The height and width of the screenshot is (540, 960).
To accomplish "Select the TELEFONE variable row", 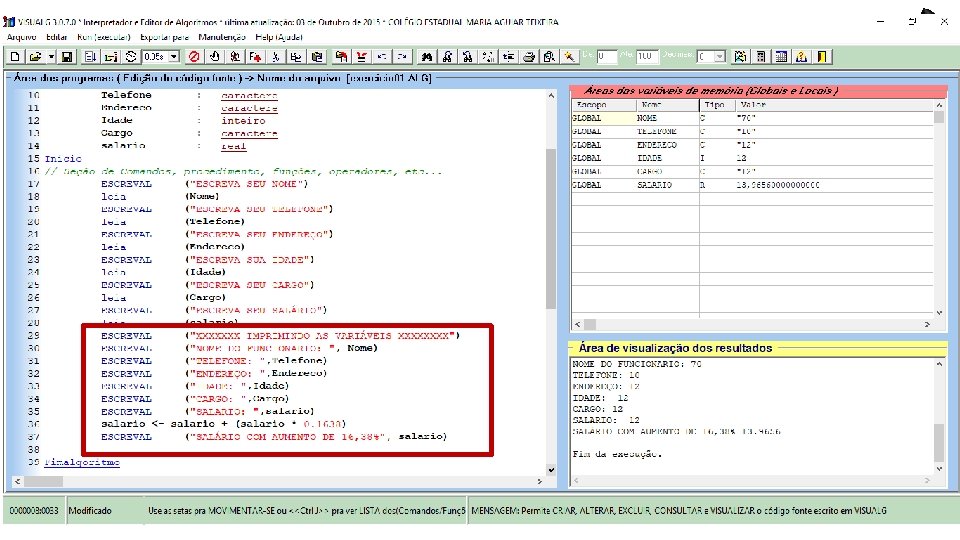I will coord(752,132).
